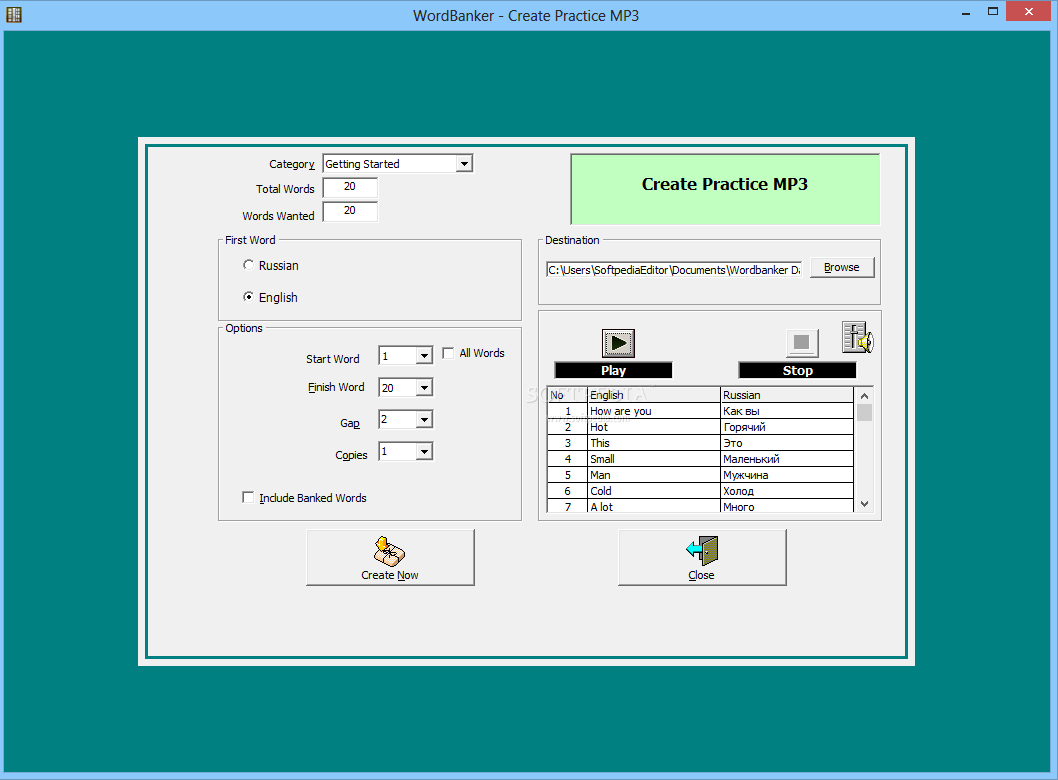The height and width of the screenshot is (780, 1058).
Task: Click the 'Много' Russian cell
Action: tap(787, 506)
